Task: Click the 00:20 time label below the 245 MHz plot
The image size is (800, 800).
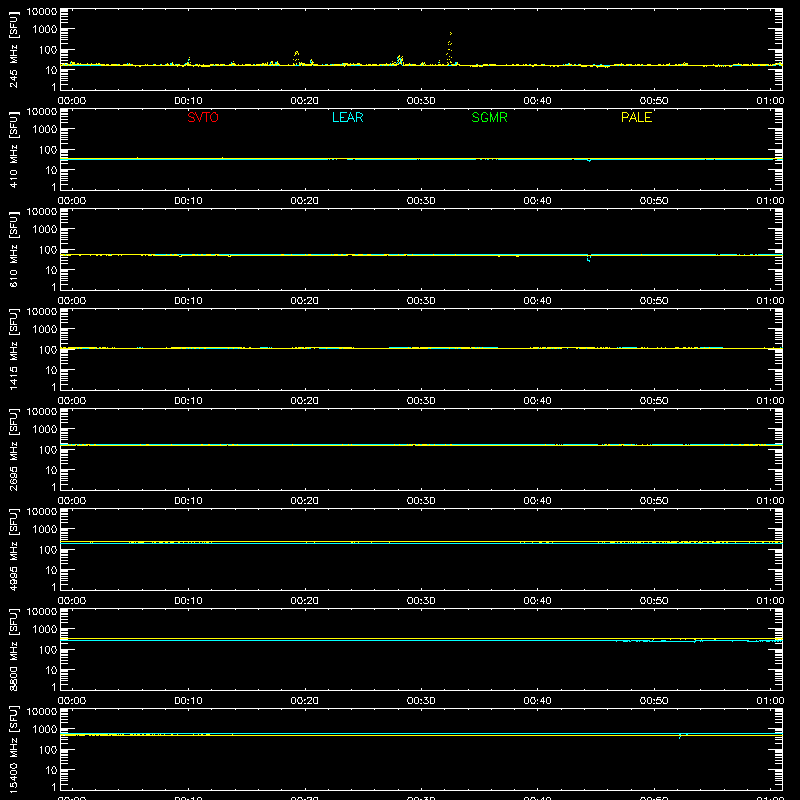Action: 305,101
